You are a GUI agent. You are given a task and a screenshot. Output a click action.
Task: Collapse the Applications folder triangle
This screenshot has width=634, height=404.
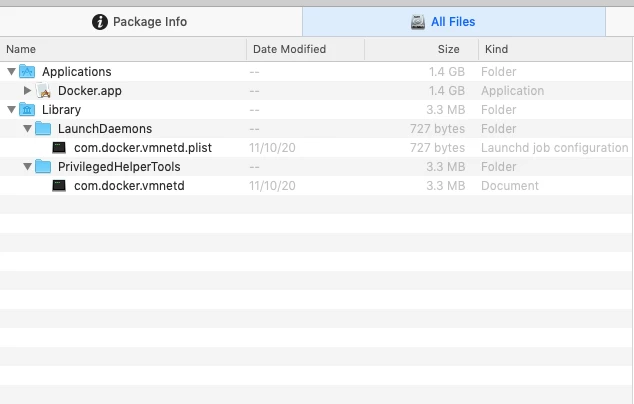(11, 72)
